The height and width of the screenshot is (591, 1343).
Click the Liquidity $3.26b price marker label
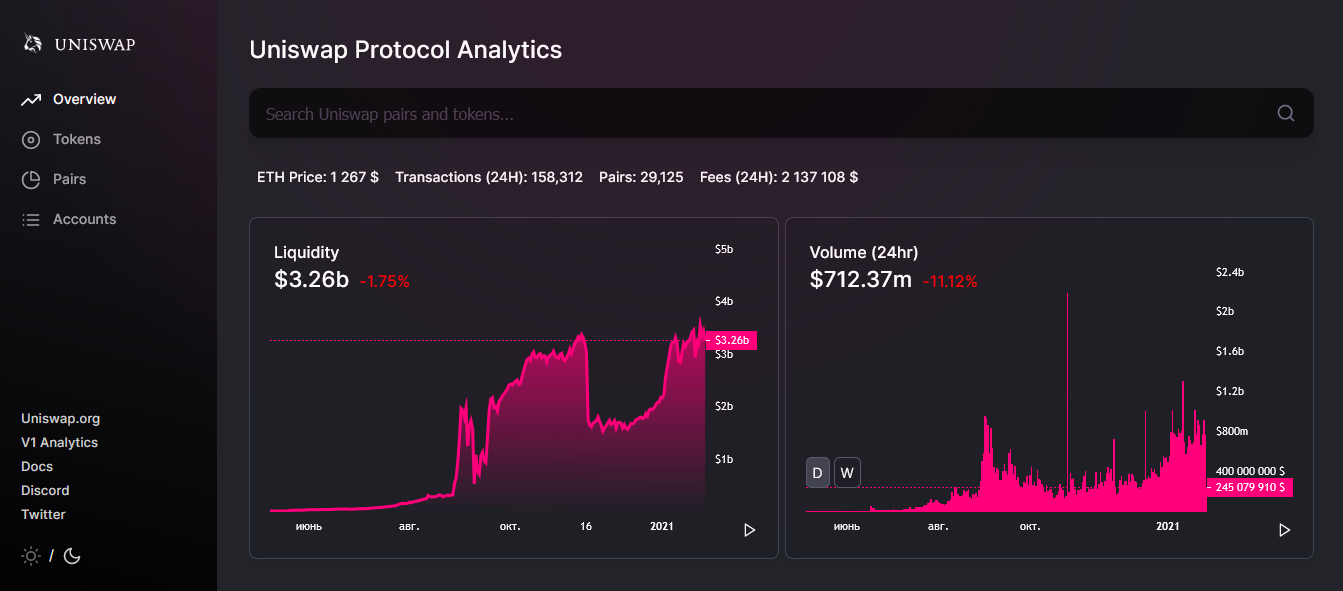731,340
